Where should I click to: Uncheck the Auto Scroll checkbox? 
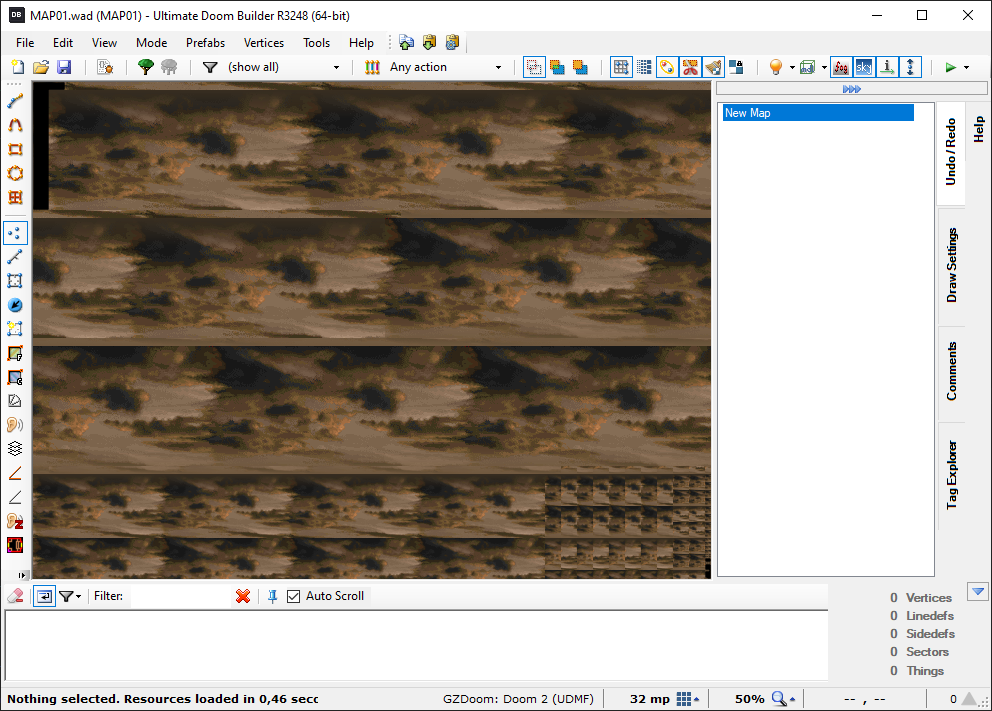[293, 596]
